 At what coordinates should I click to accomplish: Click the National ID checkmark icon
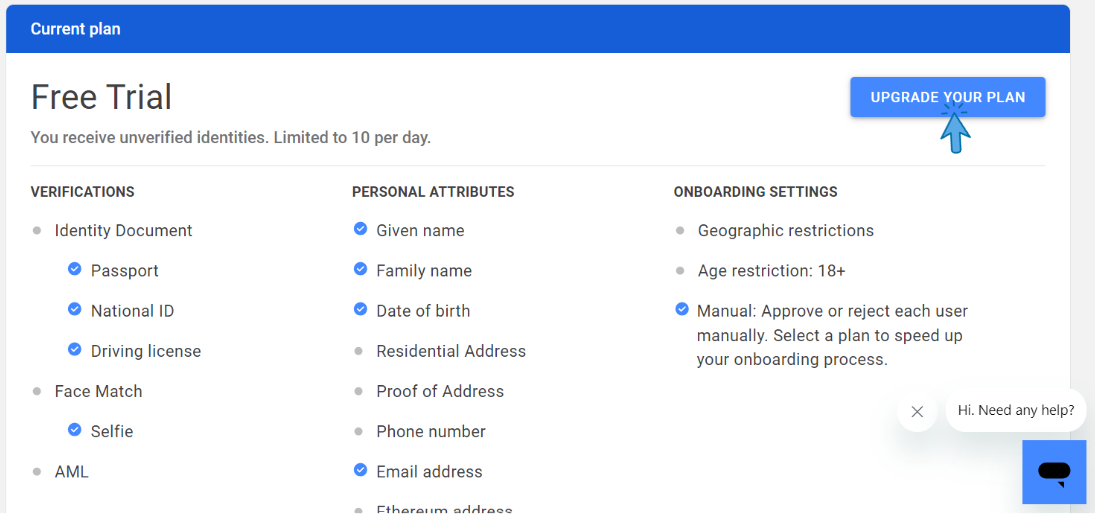75,309
